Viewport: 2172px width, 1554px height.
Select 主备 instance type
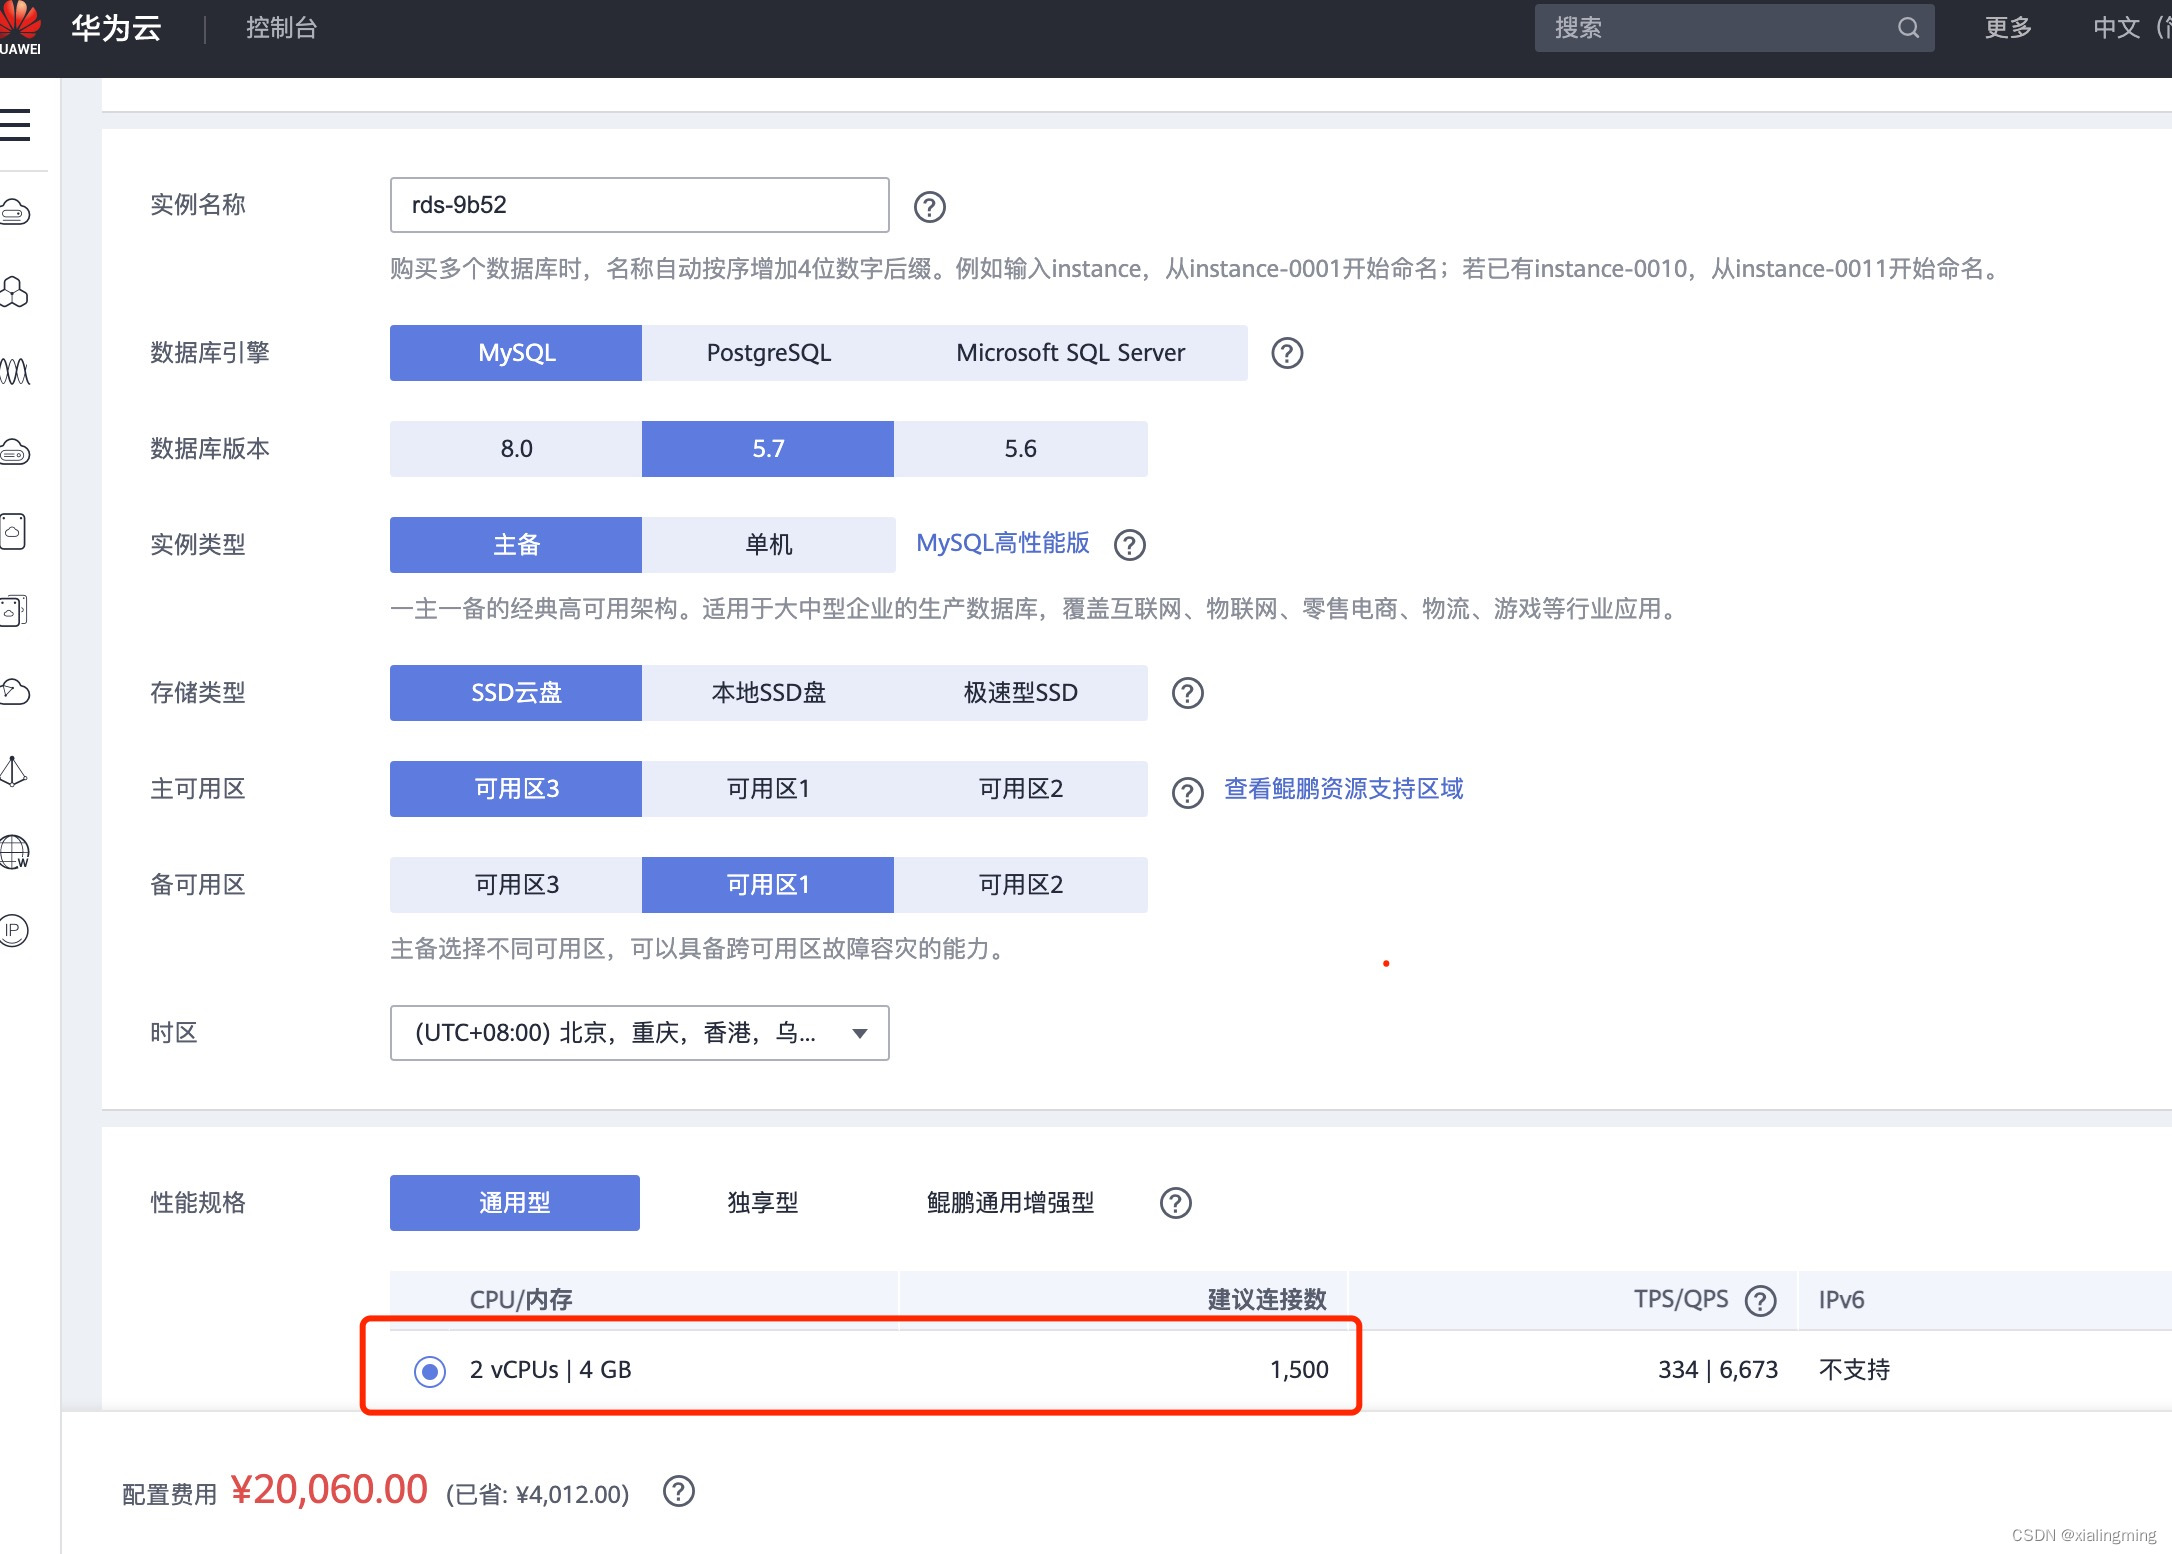pos(516,545)
